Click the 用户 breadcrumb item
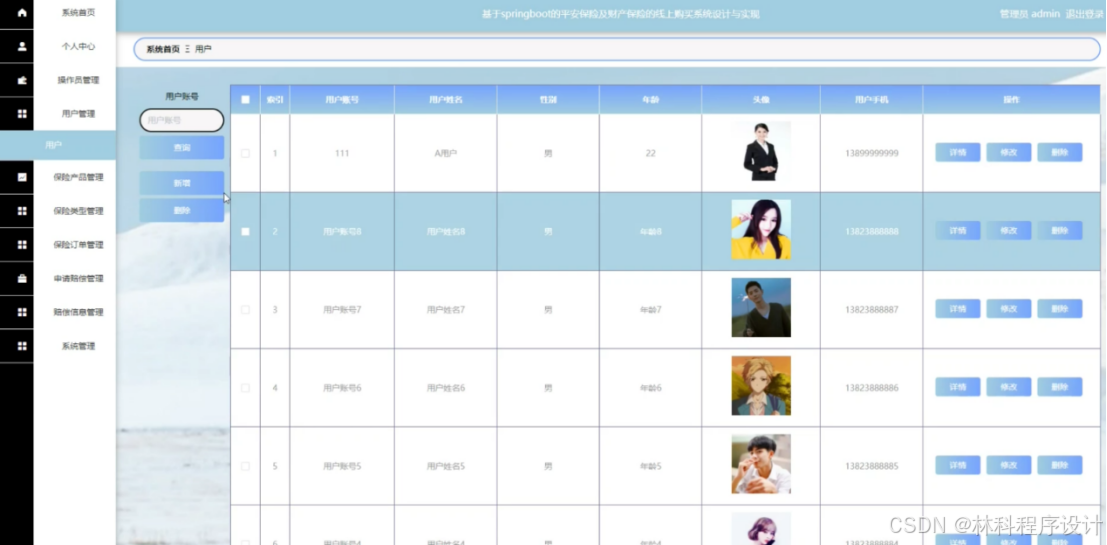1107x545 pixels. pyautogui.click(x=203, y=49)
